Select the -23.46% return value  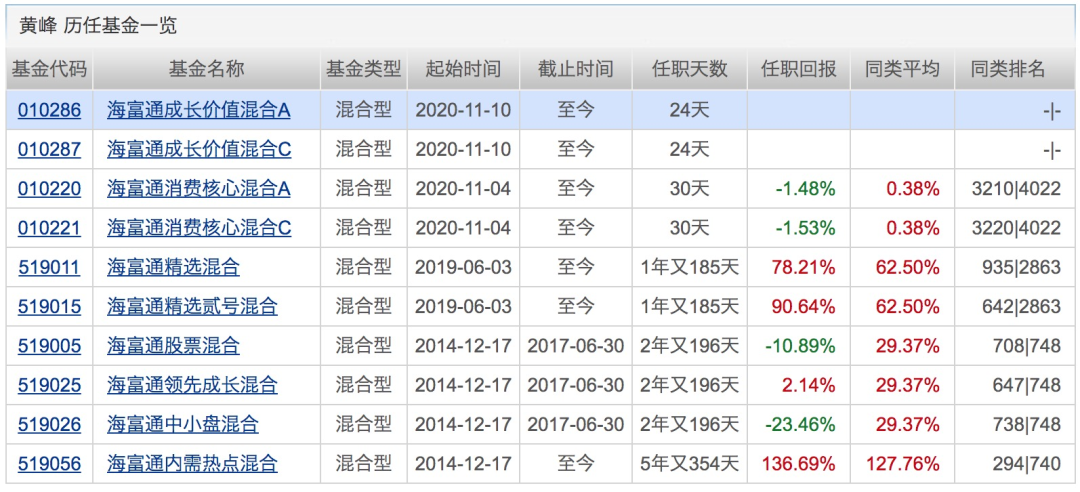[x=801, y=424]
